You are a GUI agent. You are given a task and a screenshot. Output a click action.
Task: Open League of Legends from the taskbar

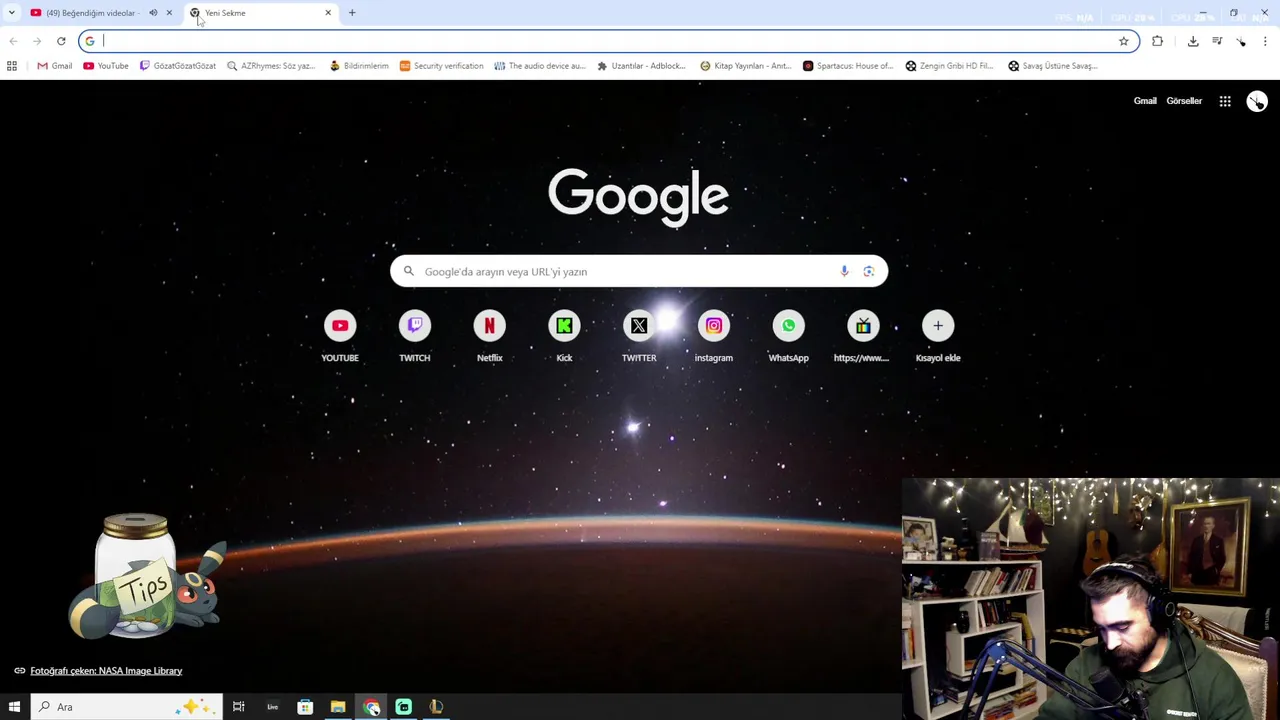click(x=436, y=707)
